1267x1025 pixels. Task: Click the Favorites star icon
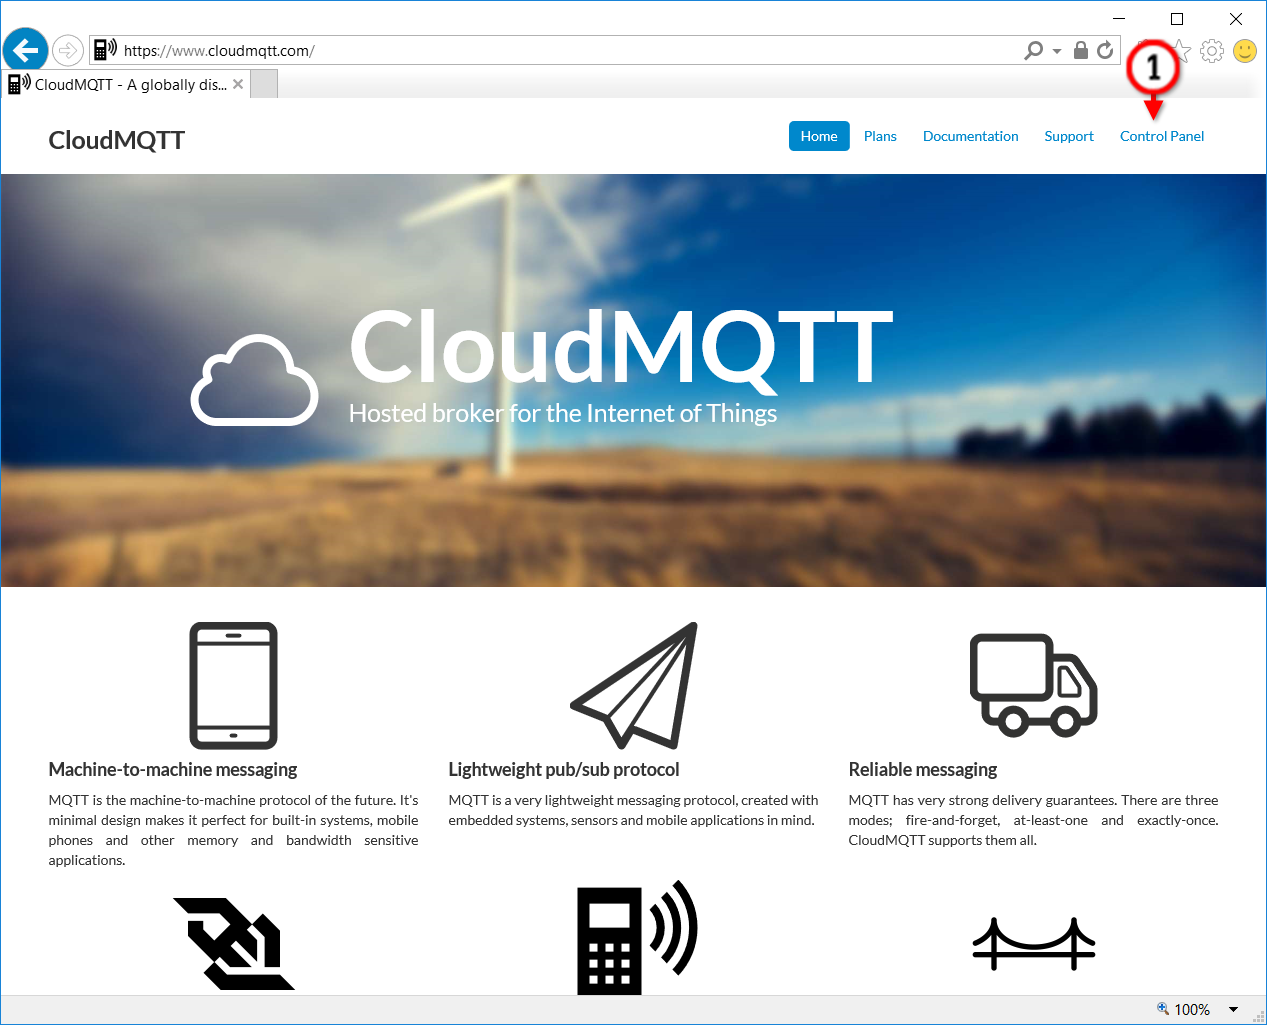1182,50
